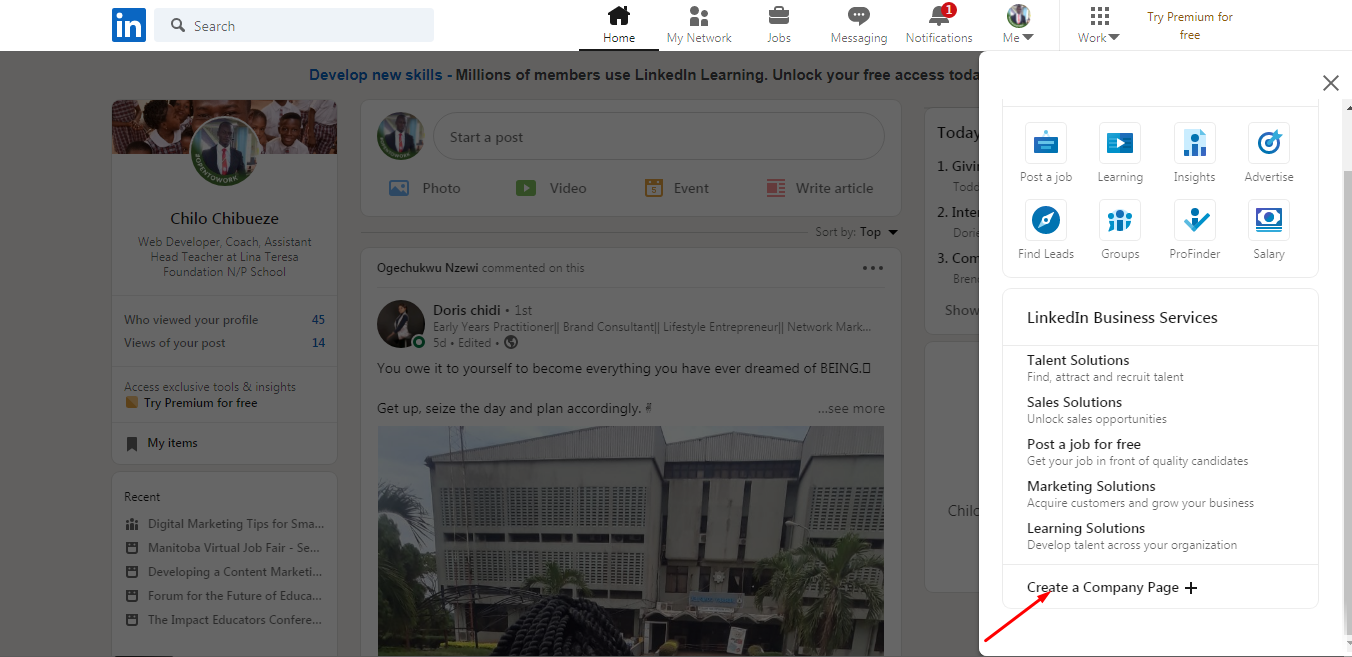Screen dimensions: 1352x657
Task: Open Messaging
Action: (859, 25)
